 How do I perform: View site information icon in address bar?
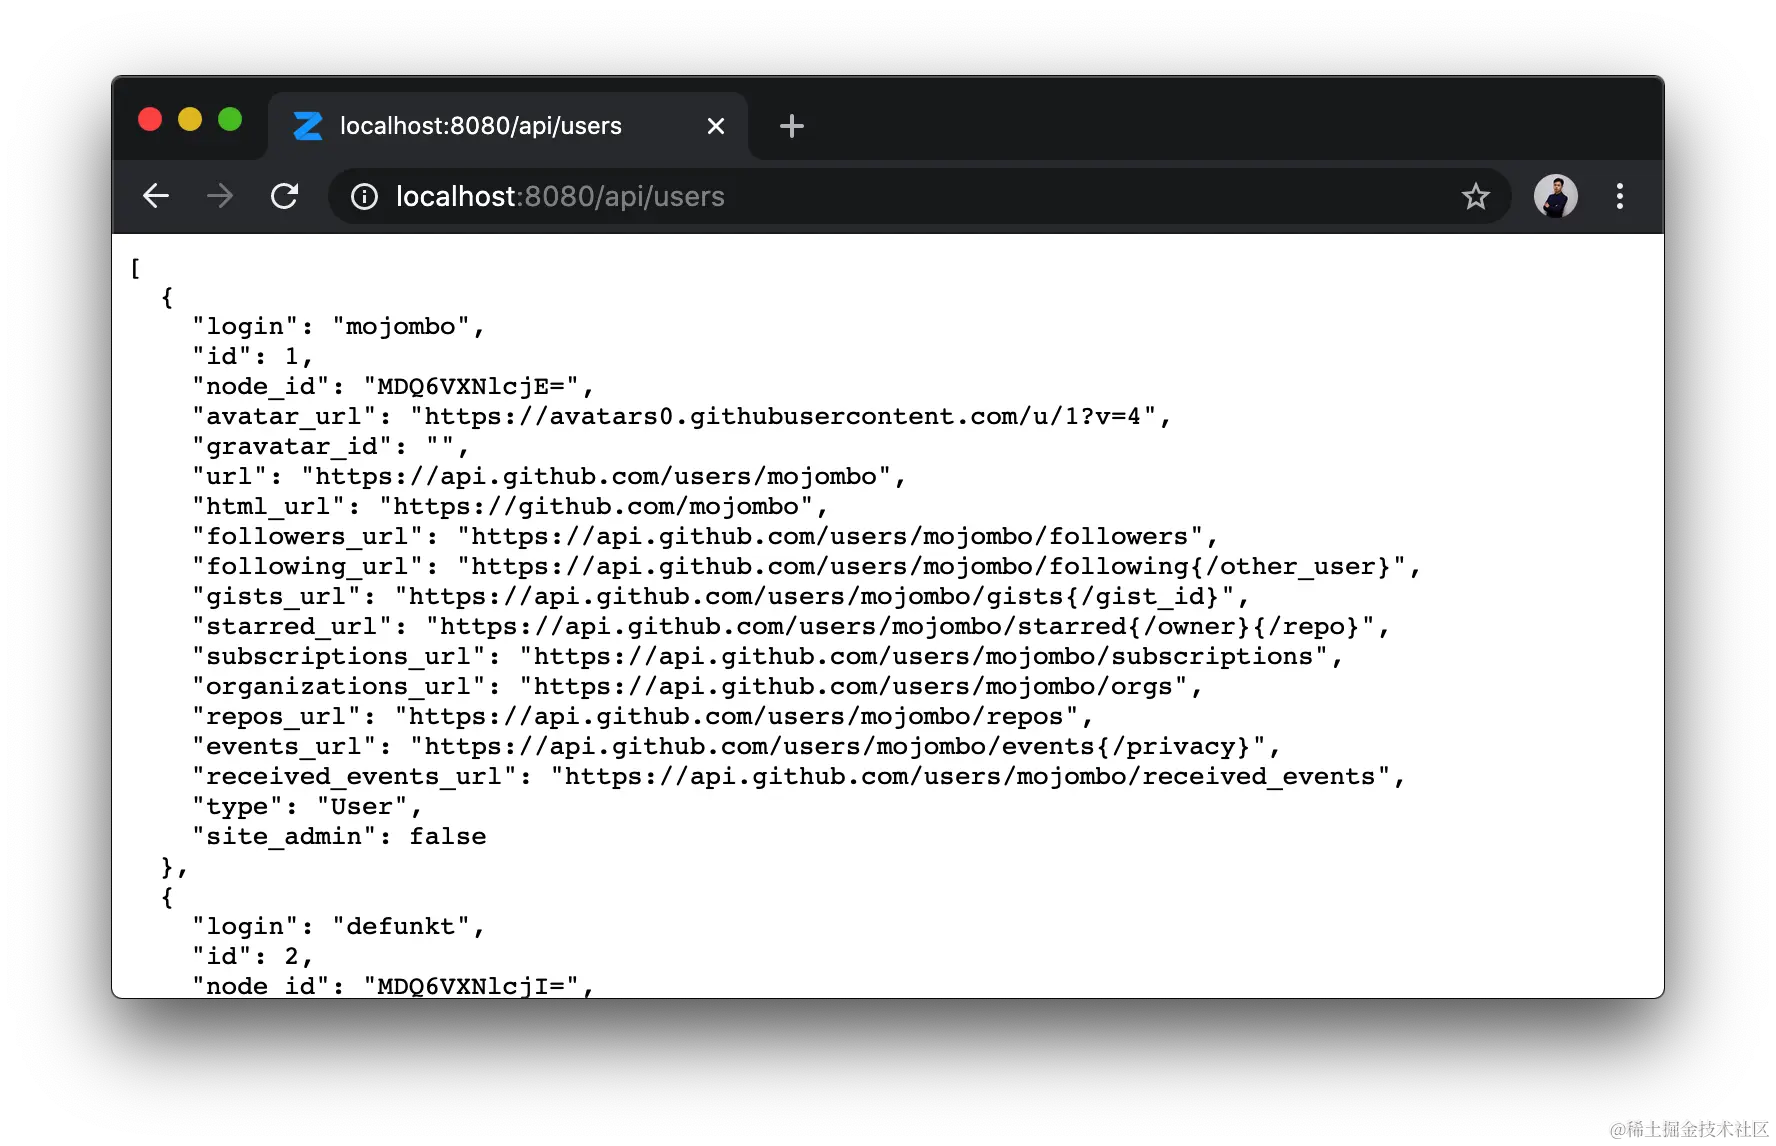(364, 197)
